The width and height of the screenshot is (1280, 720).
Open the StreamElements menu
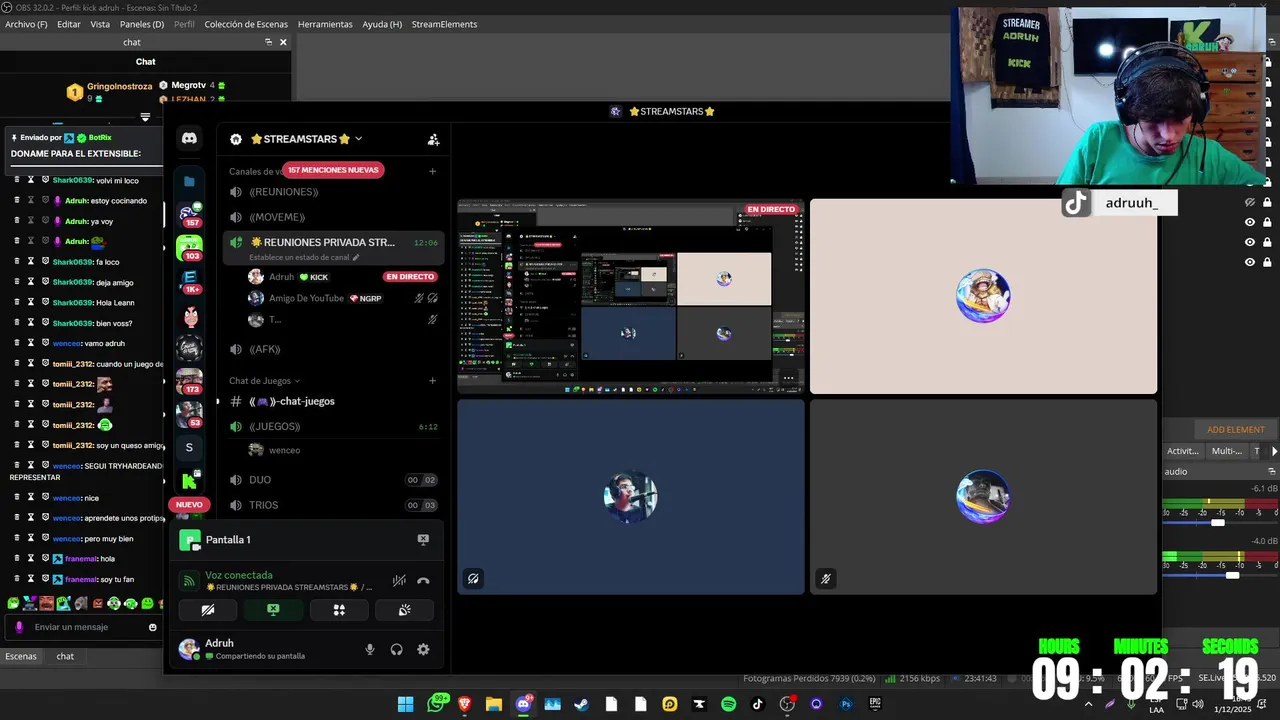pyautogui.click(x=444, y=24)
